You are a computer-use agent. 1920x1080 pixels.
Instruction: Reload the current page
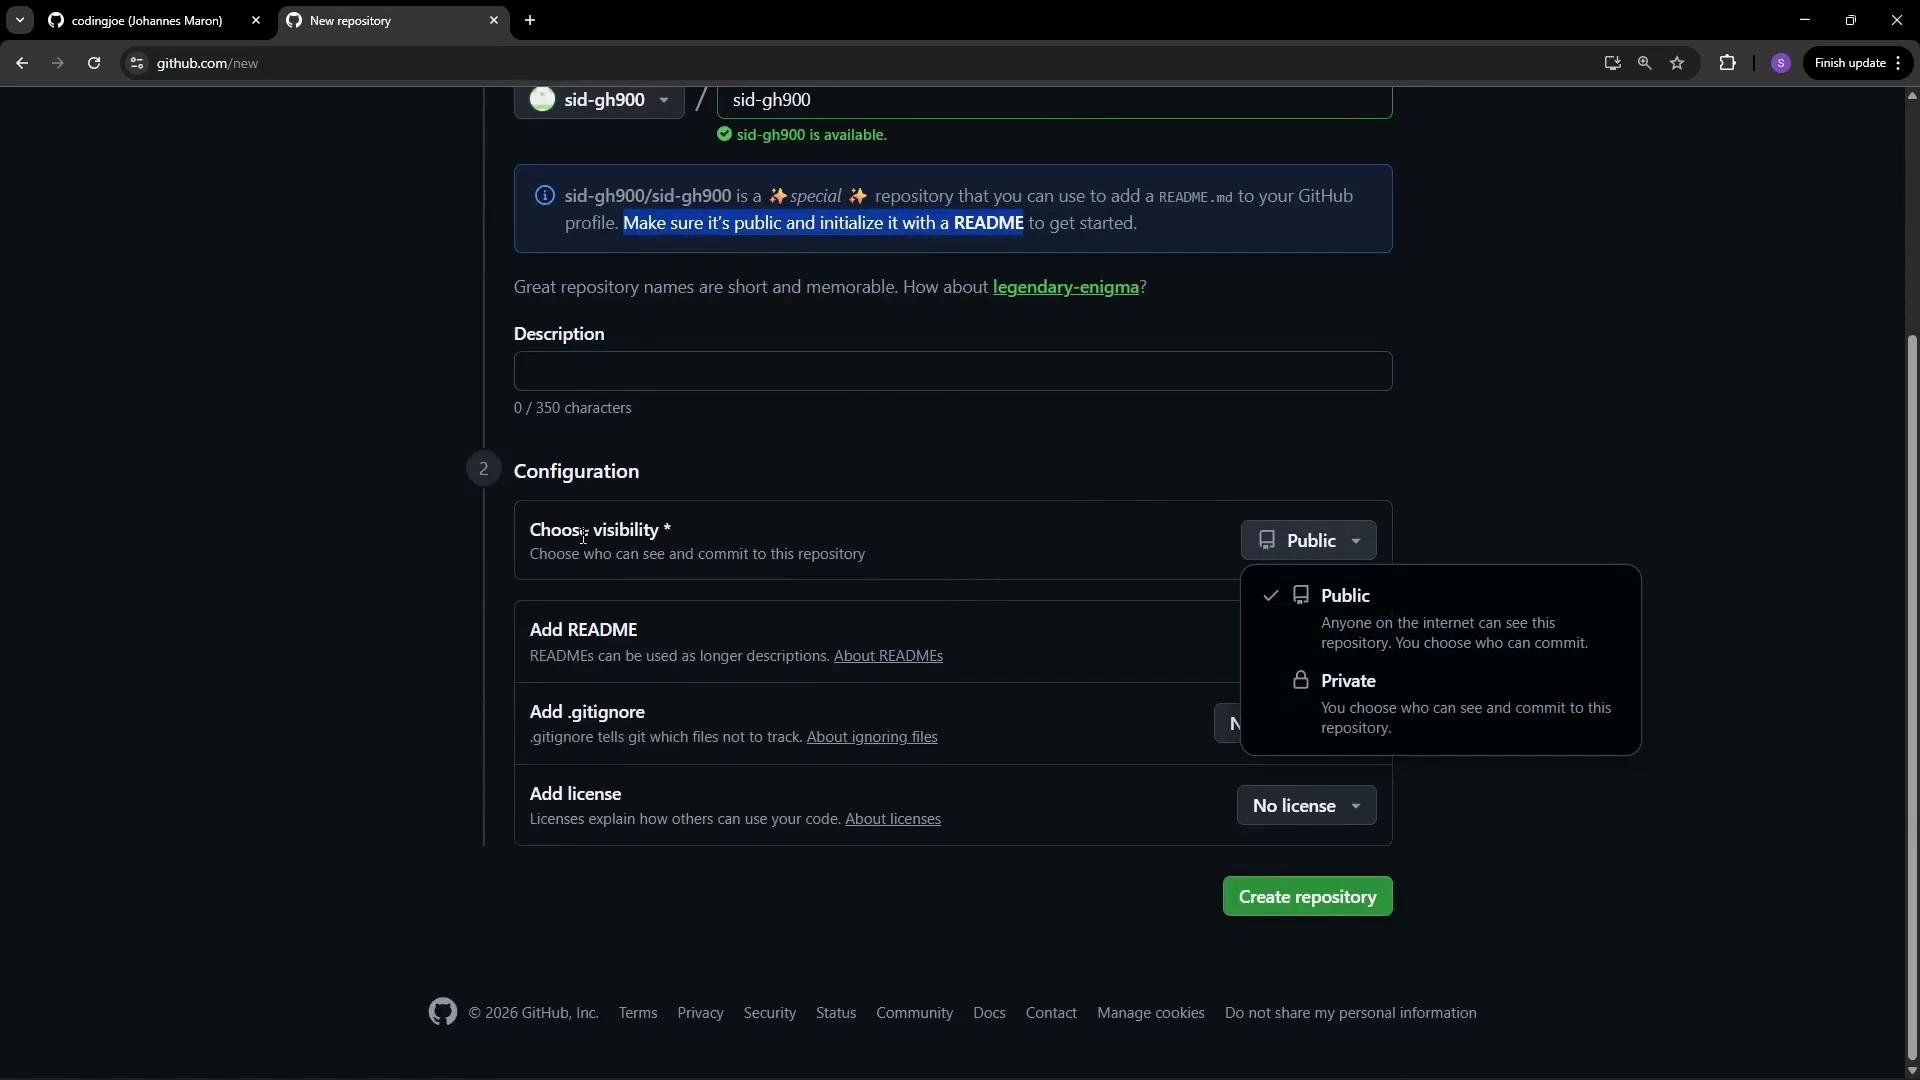pyautogui.click(x=94, y=63)
